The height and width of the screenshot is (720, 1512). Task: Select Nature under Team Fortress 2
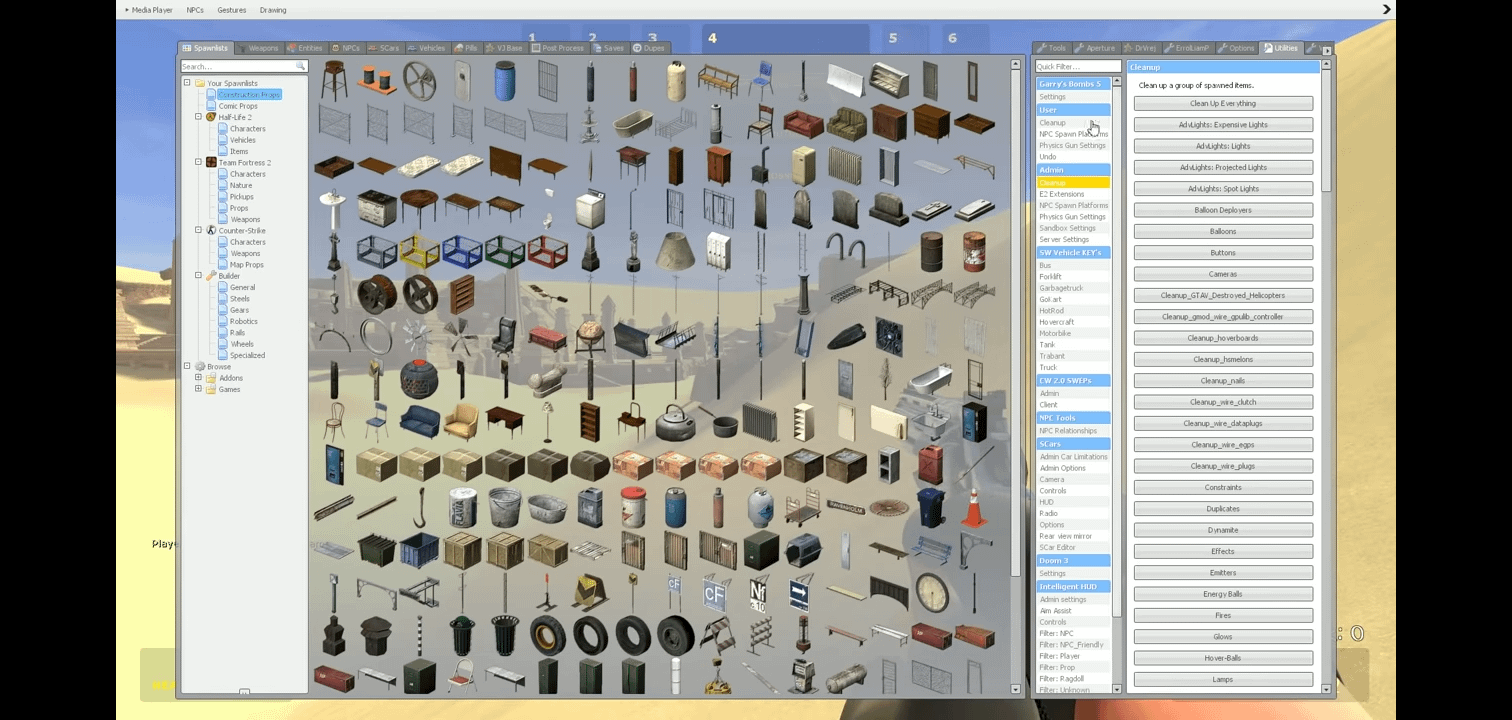point(240,185)
